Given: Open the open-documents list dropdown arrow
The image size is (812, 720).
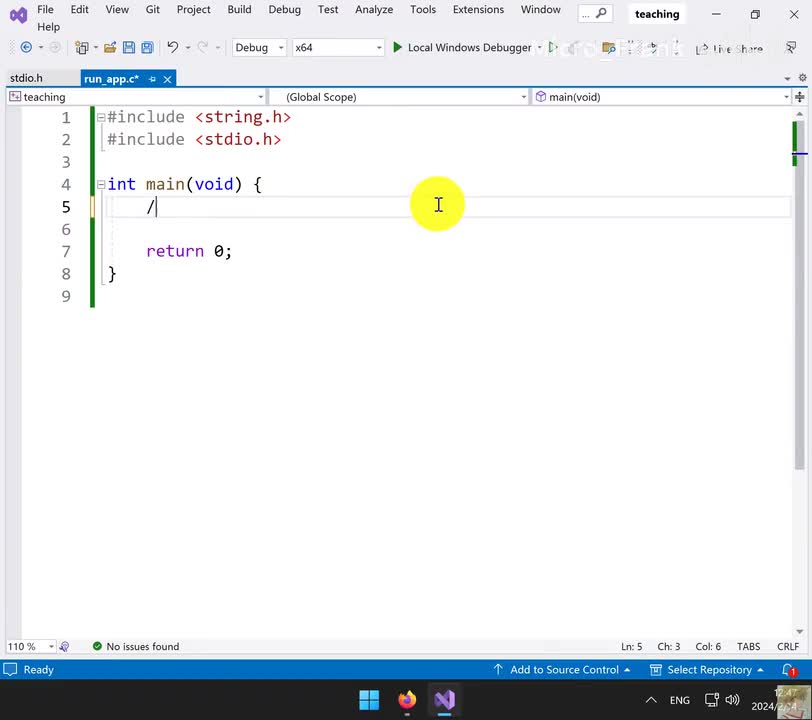Looking at the screenshot, I should point(787,79).
